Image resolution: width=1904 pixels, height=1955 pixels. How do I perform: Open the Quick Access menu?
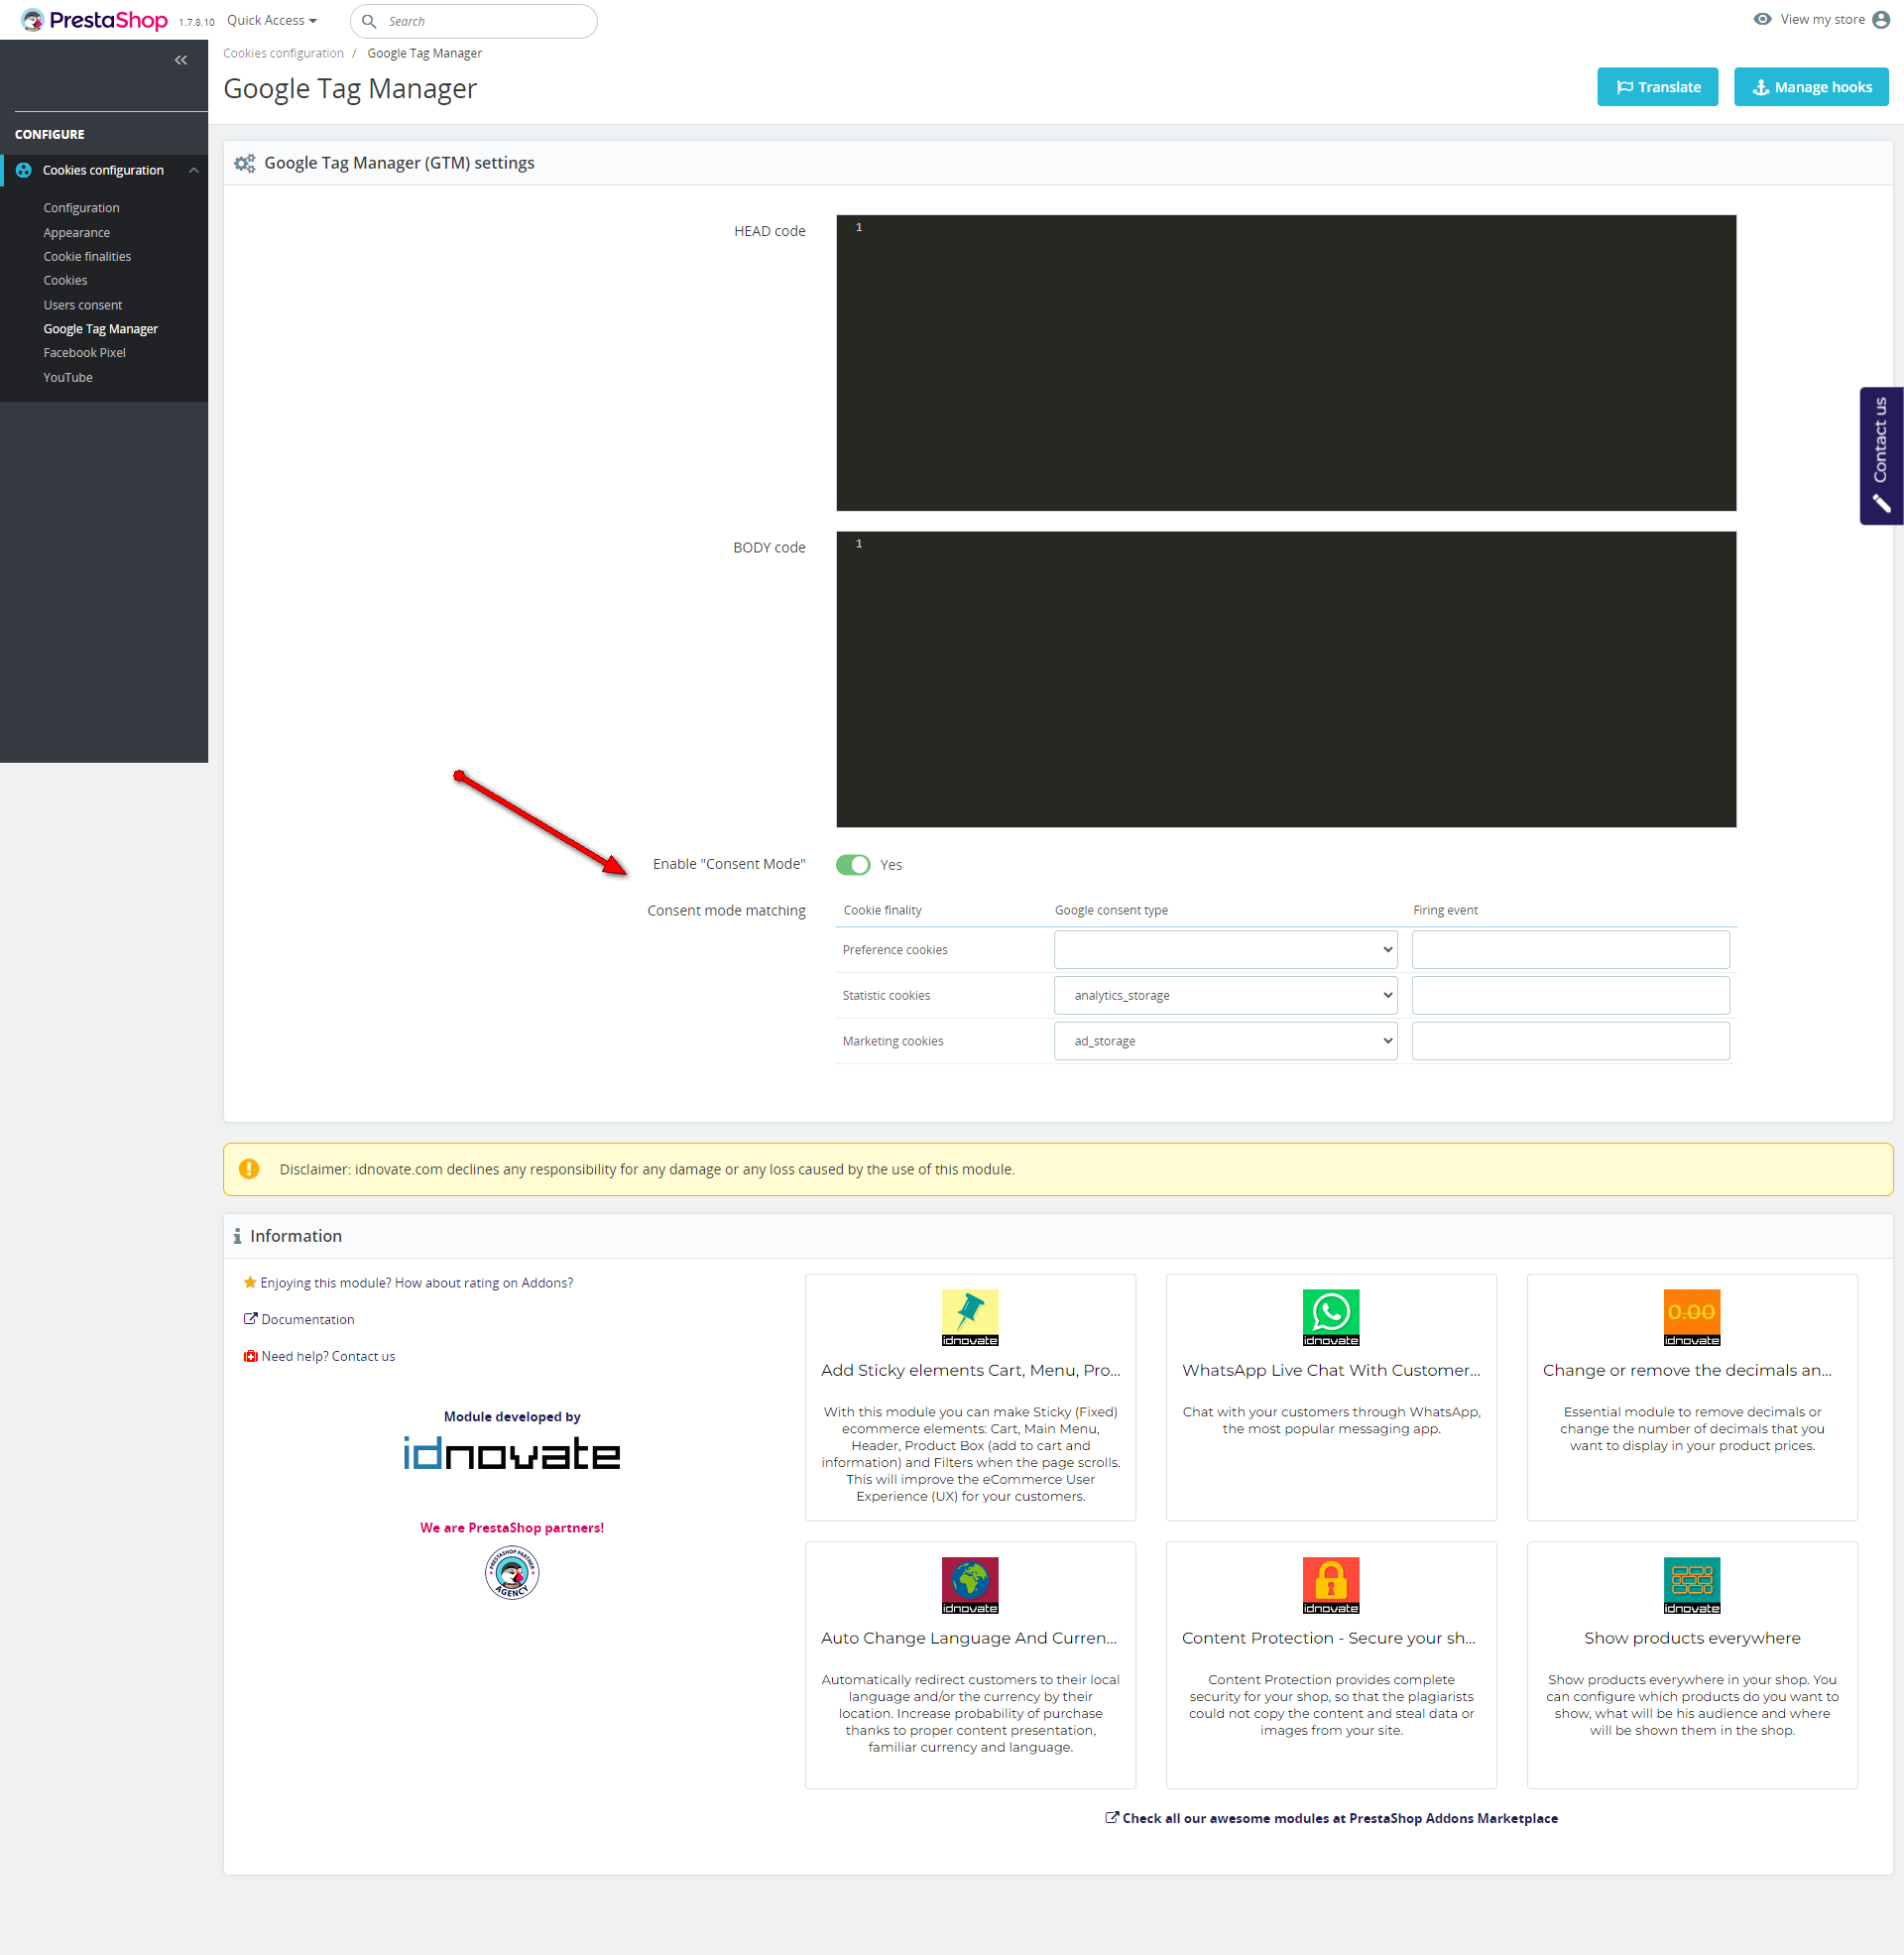[x=271, y=21]
